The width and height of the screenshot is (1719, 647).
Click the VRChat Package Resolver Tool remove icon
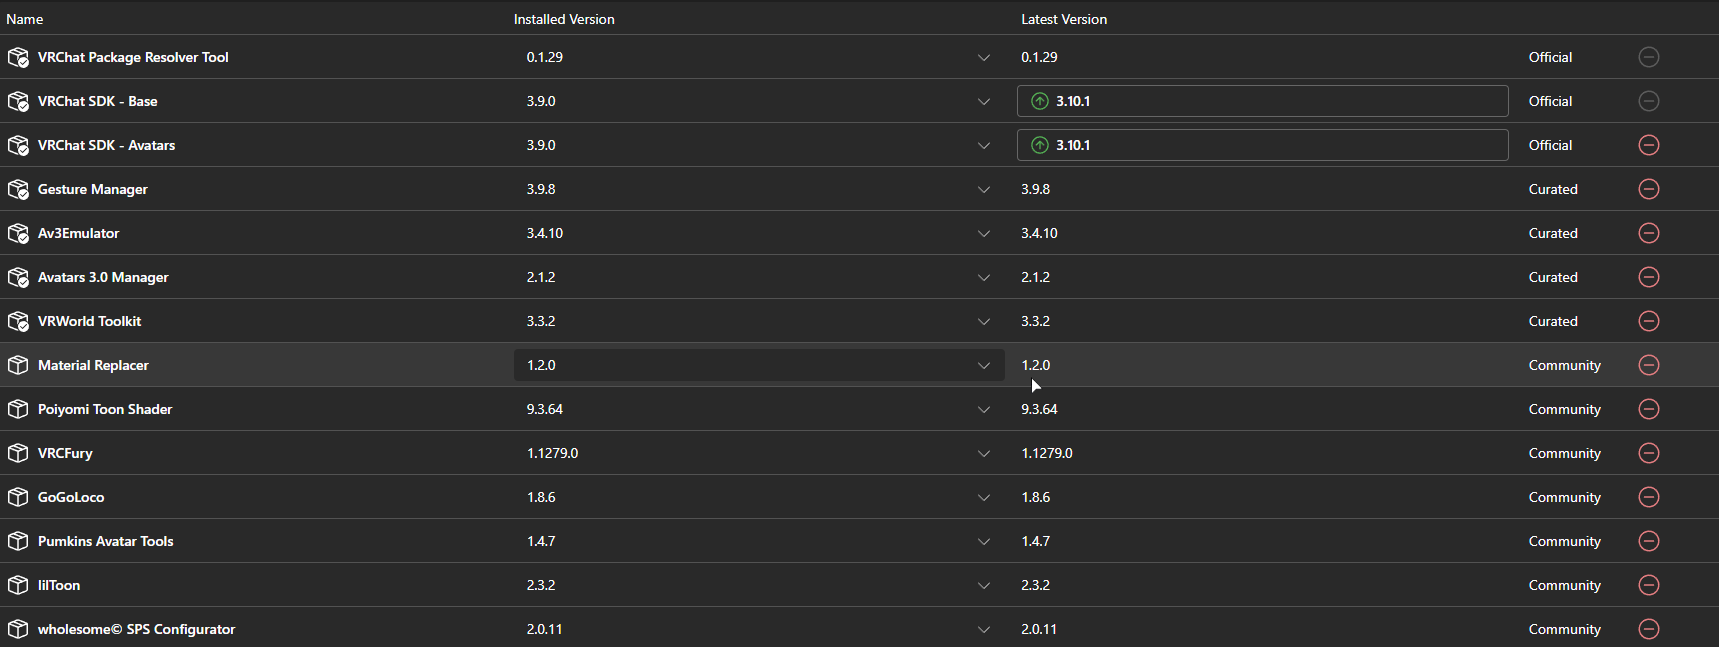click(1649, 57)
